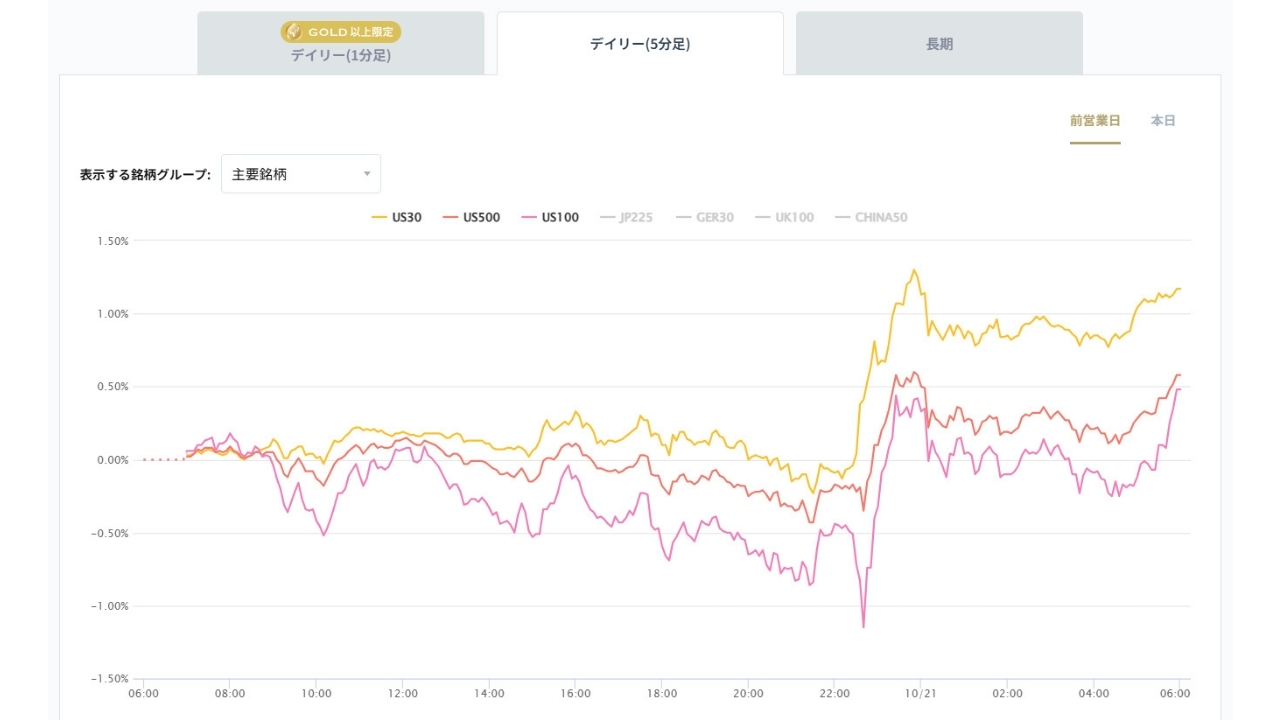Show the 前営業日 data
This screenshot has width=1280, height=720.
(x=1095, y=121)
